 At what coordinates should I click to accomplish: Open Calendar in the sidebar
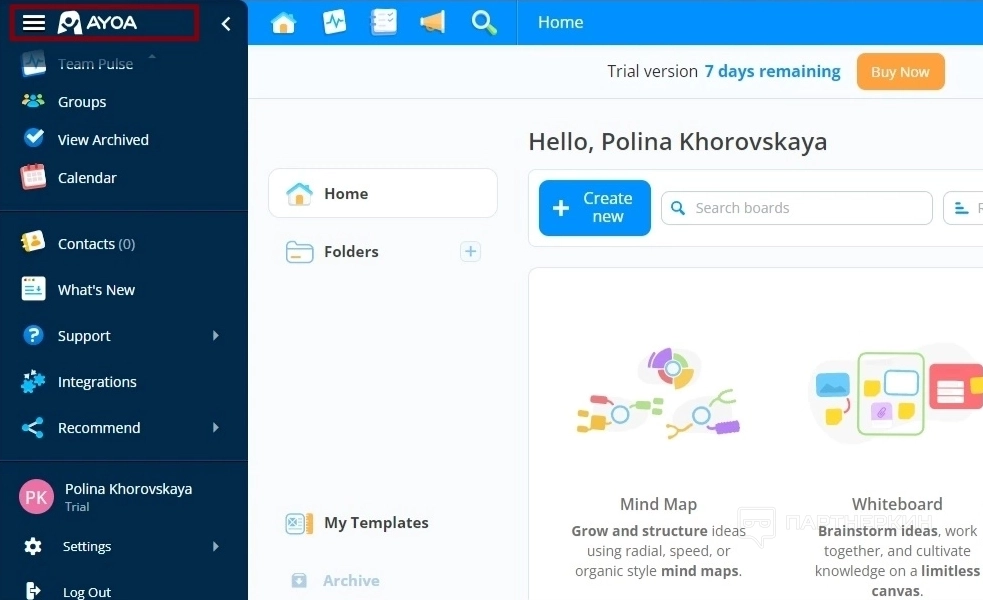pyautogui.click(x=87, y=178)
